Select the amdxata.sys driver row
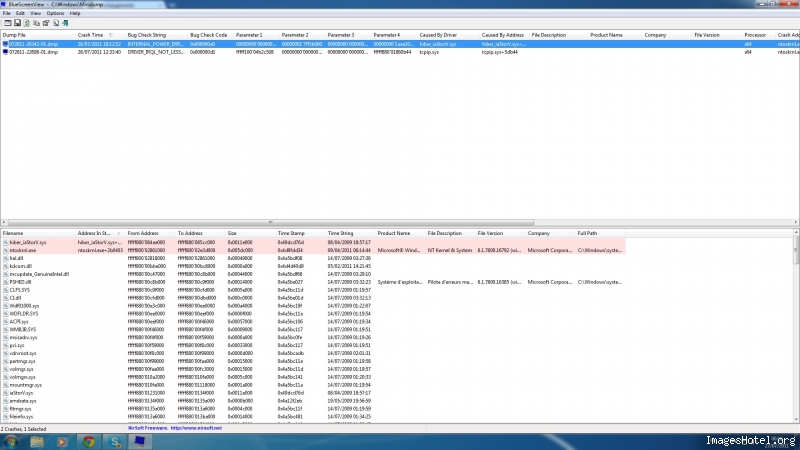 point(313,401)
